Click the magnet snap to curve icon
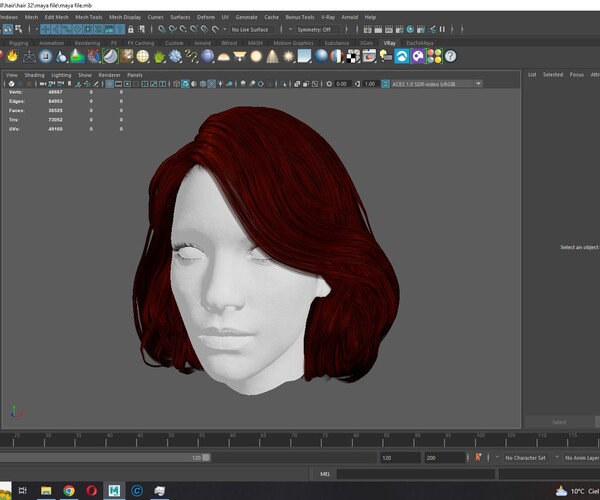Viewport: 600px width, 500px height. (x=173, y=29)
